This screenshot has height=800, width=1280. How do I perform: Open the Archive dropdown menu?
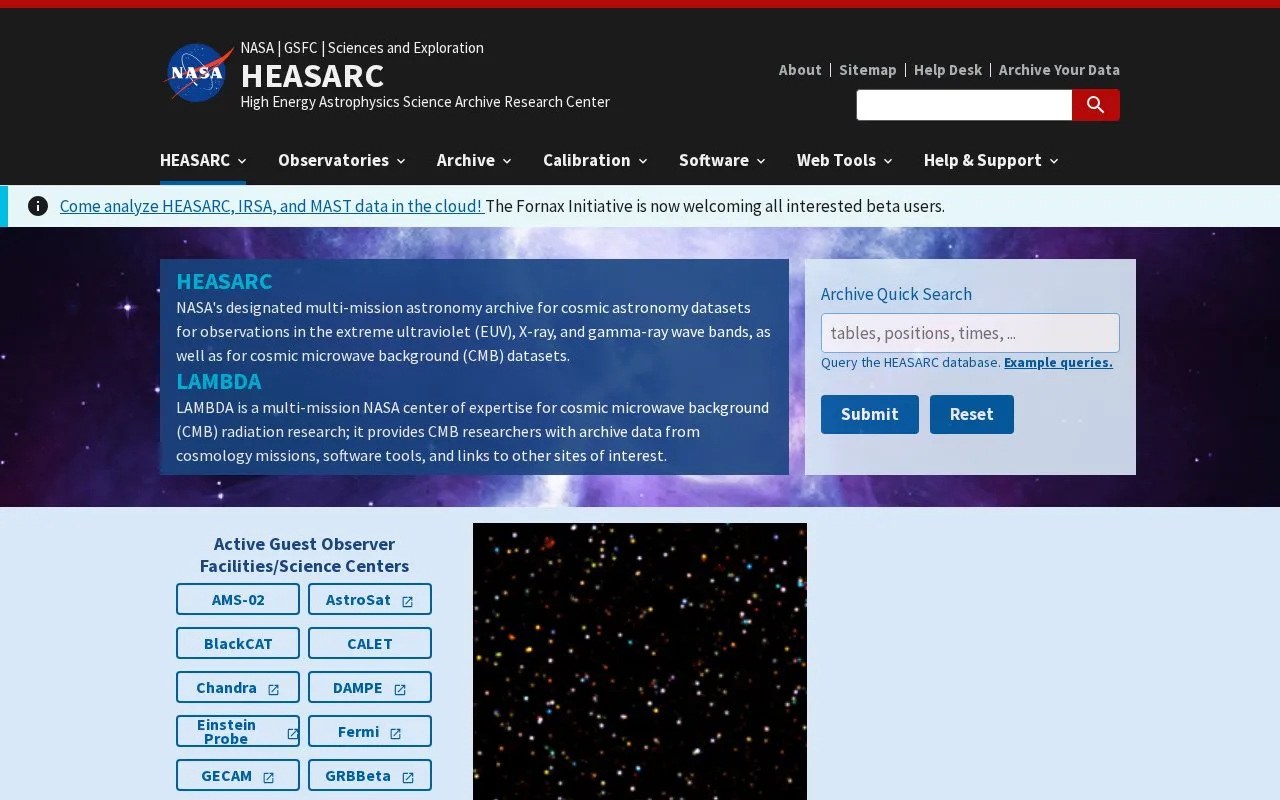tap(474, 160)
